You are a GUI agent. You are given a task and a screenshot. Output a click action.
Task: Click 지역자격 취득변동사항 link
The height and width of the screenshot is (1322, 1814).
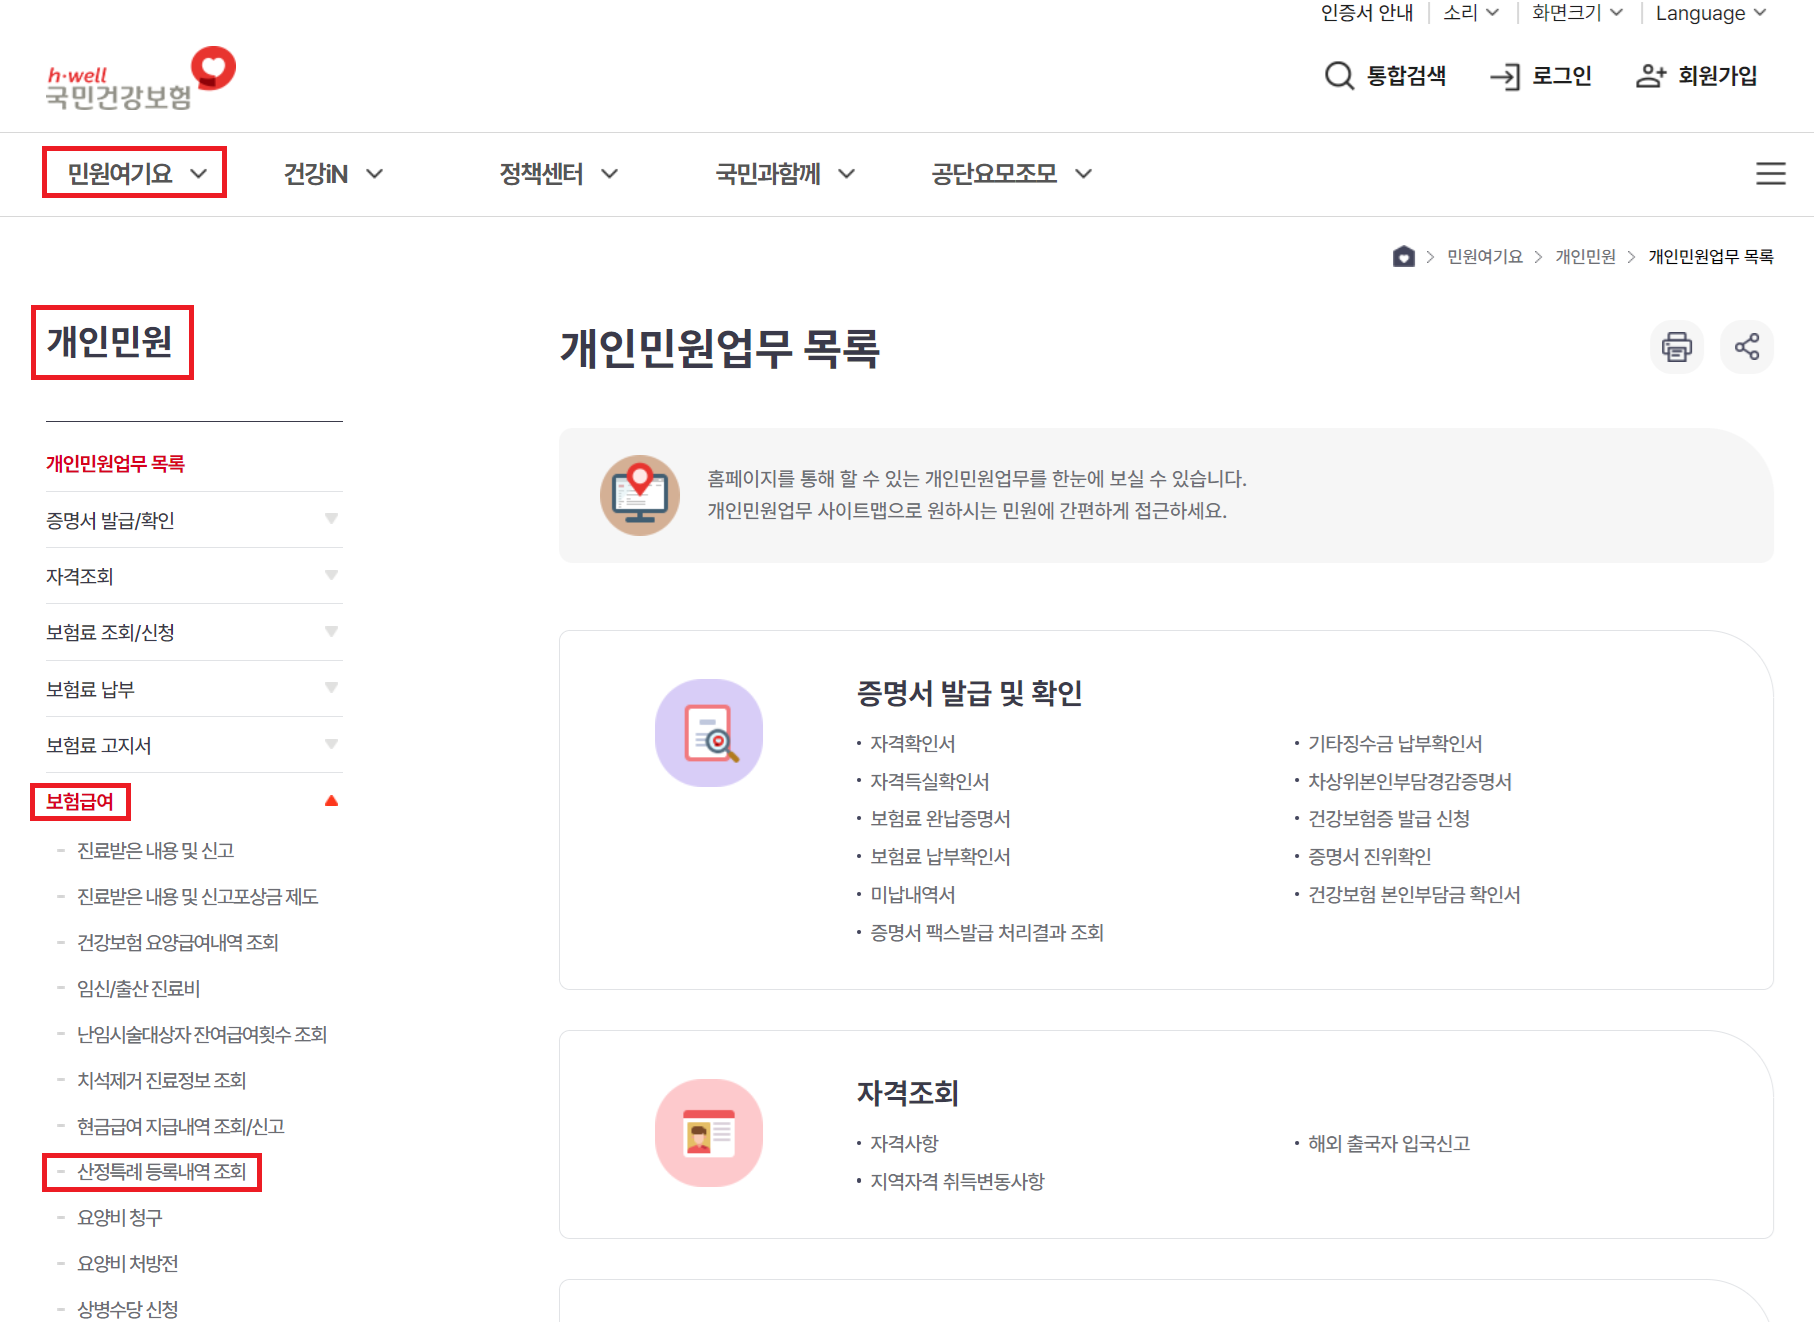tap(958, 1182)
